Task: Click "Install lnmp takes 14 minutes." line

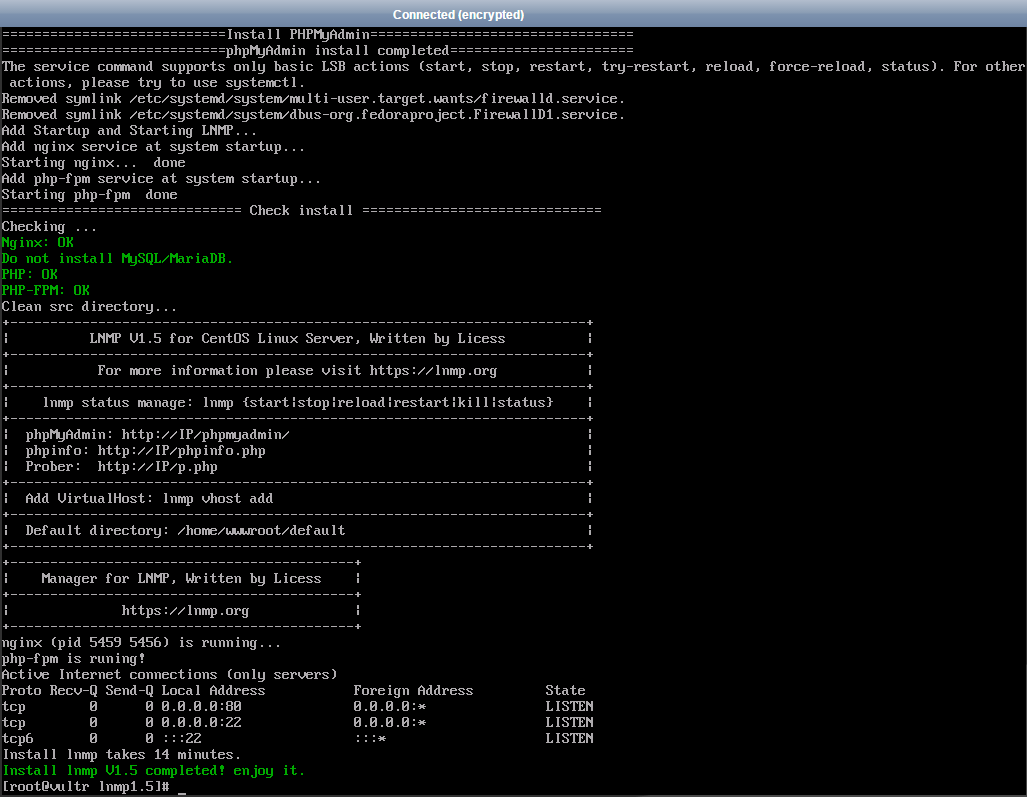Action: [122, 754]
